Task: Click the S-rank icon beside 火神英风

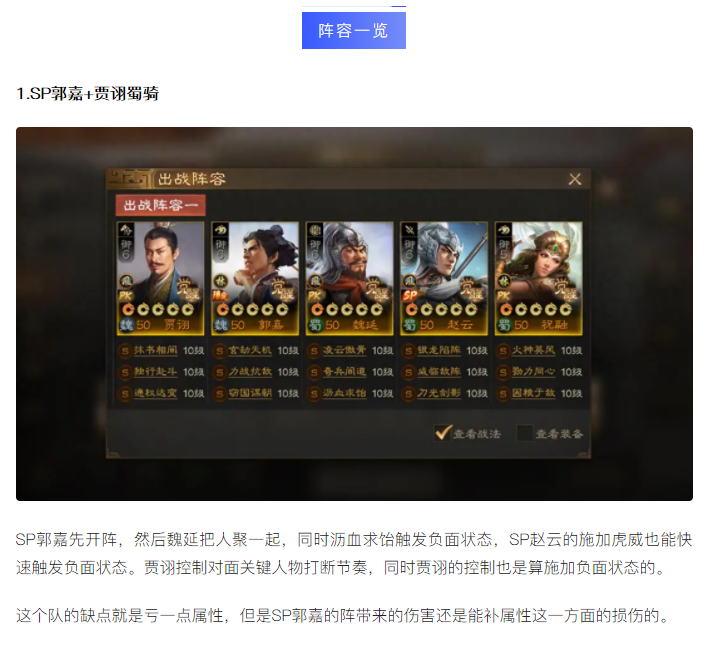Action: coord(503,351)
